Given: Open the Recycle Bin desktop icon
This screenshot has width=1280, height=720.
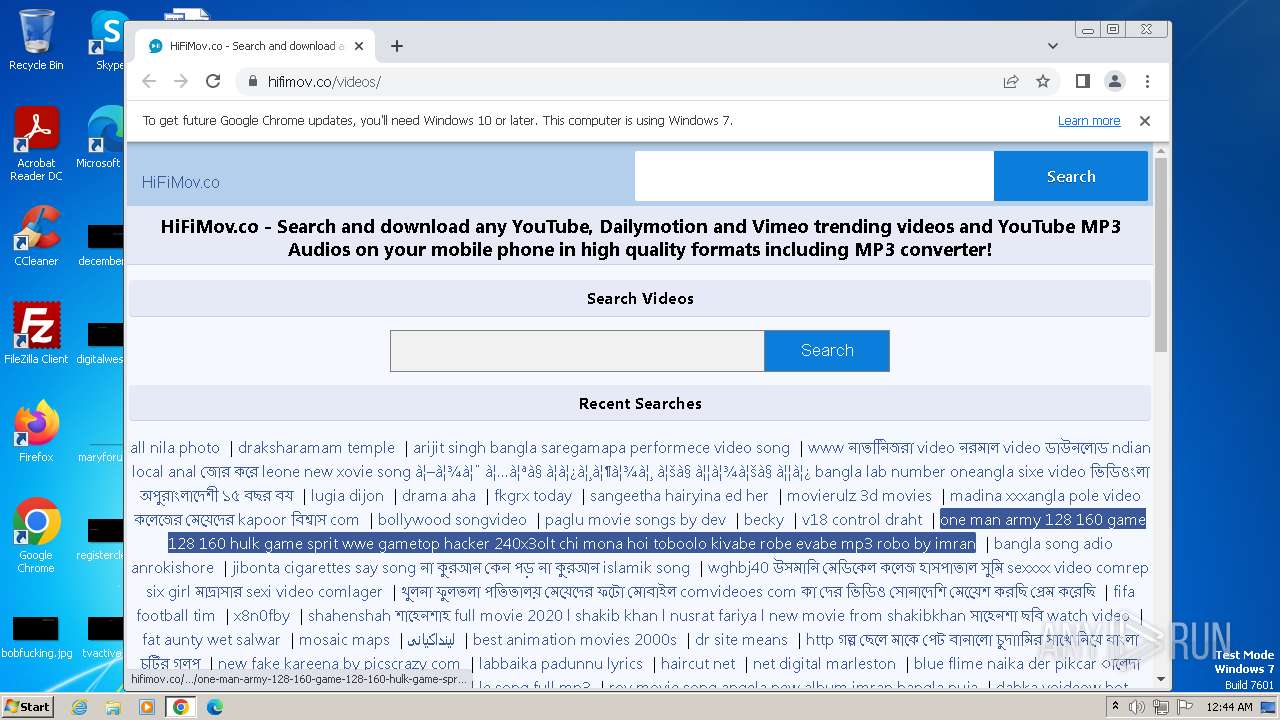Looking at the screenshot, I should (x=36, y=40).
